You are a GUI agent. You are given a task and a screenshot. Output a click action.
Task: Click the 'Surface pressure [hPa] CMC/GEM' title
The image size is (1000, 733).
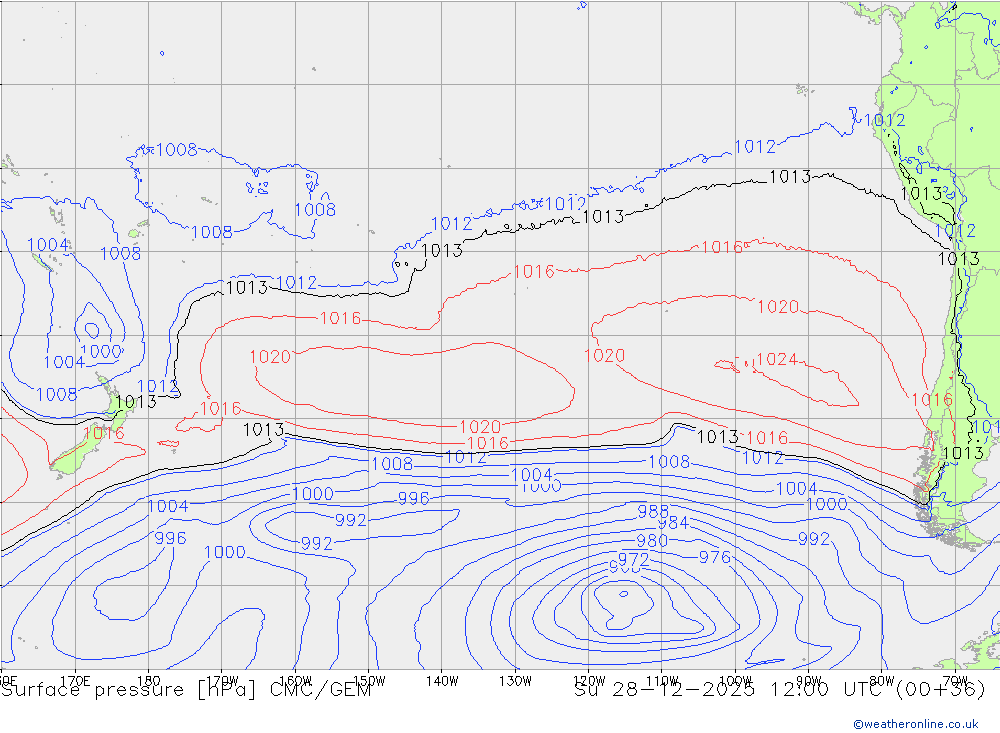pyautogui.click(x=186, y=690)
